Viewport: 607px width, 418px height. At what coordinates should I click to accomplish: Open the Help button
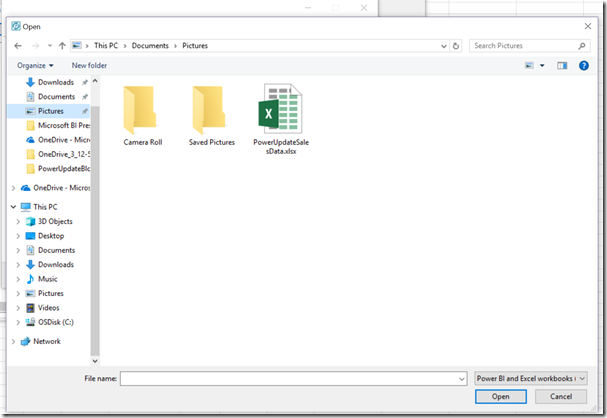(x=583, y=65)
